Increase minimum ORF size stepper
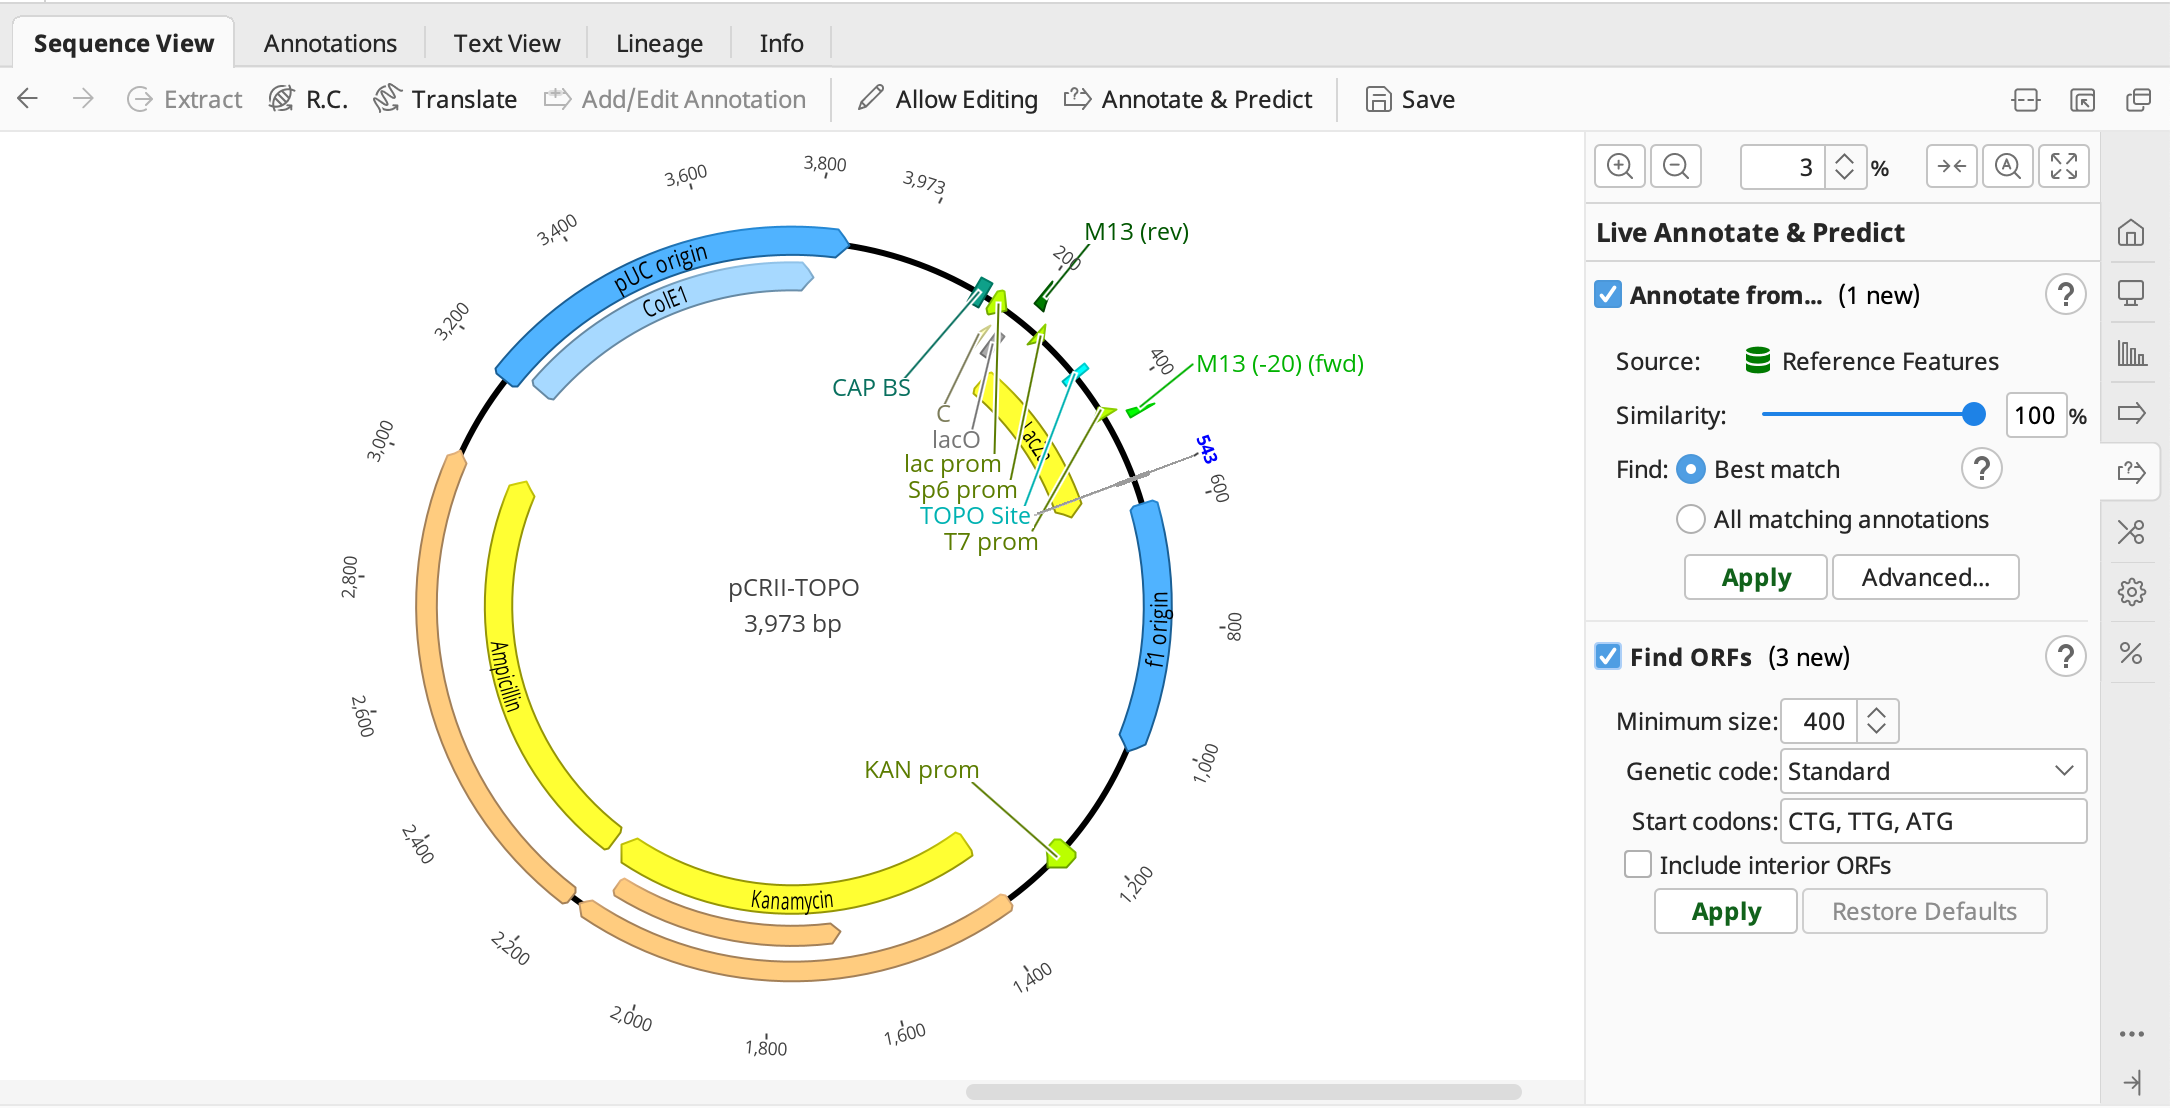Image resolution: width=2170 pixels, height=1108 pixels. click(x=1877, y=712)
